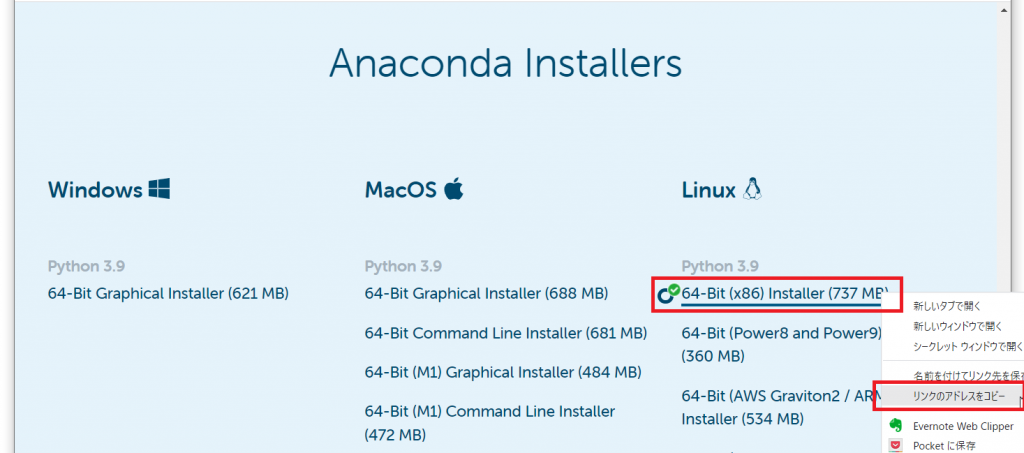Viewport: 1024px width, 453px height.
Task: Choose 新しいウィンドウで開く from context menu
Action: click(x=958, y=326)
